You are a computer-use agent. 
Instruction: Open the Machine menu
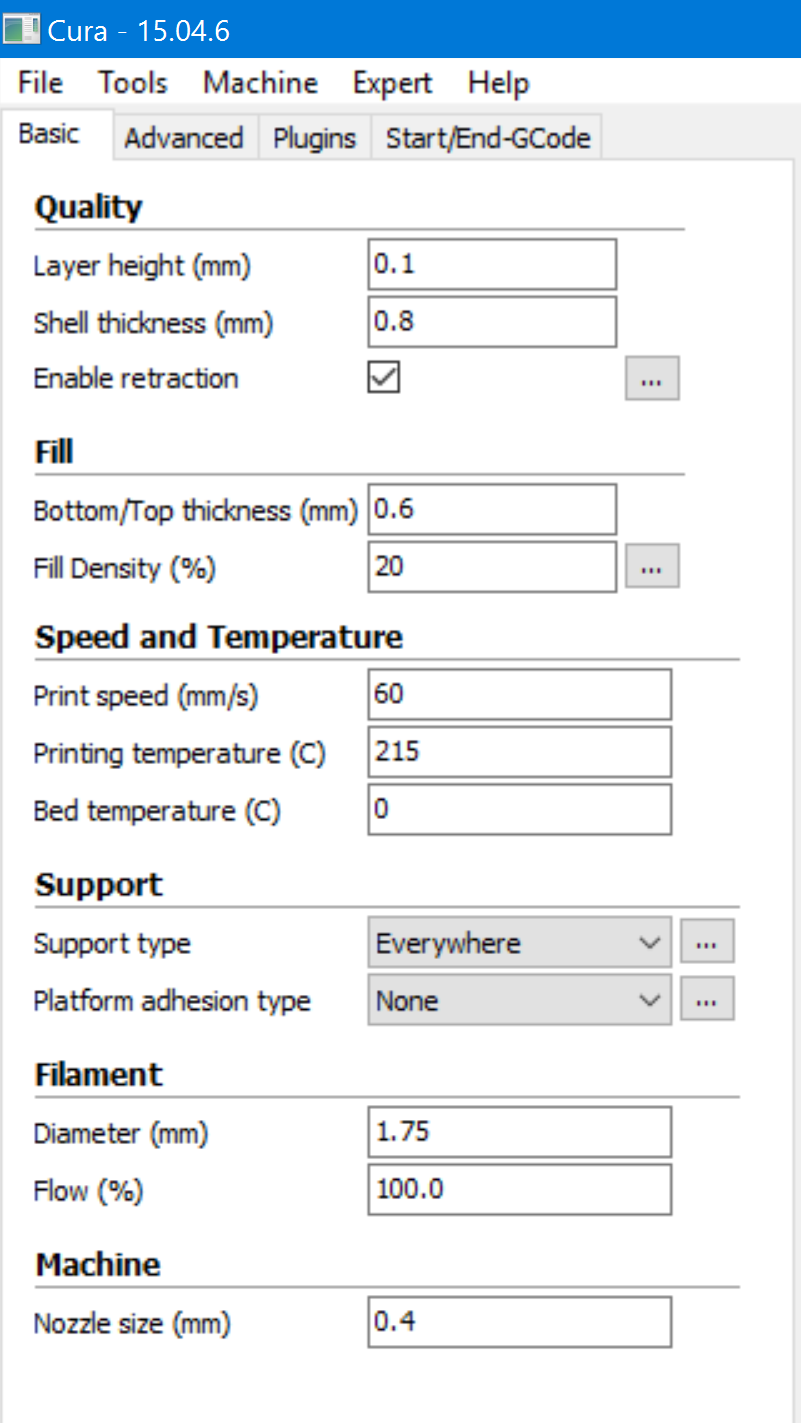coord(260,83)
